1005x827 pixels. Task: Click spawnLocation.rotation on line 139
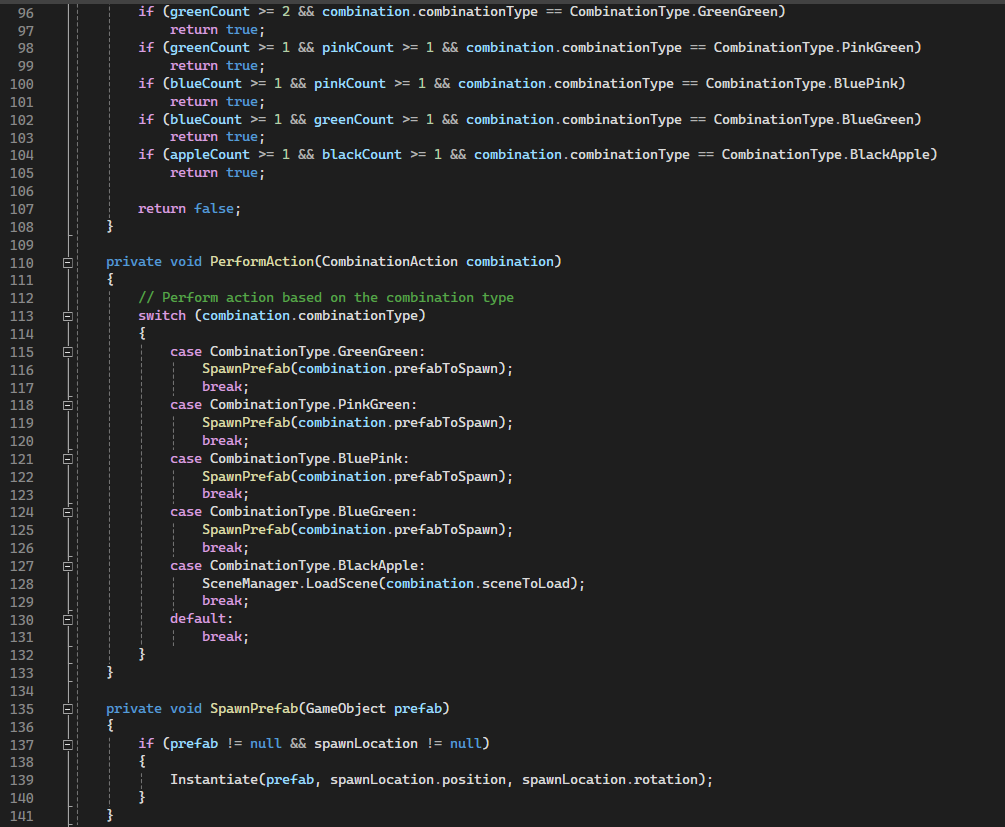[610, 780]
